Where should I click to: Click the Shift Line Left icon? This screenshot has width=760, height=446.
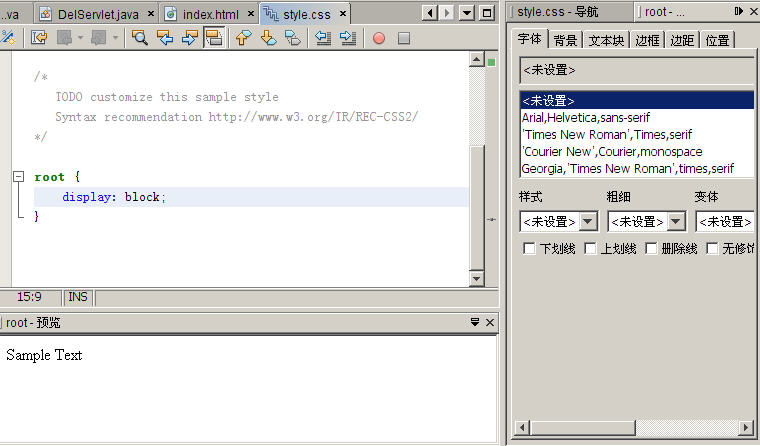coord(323,38)
